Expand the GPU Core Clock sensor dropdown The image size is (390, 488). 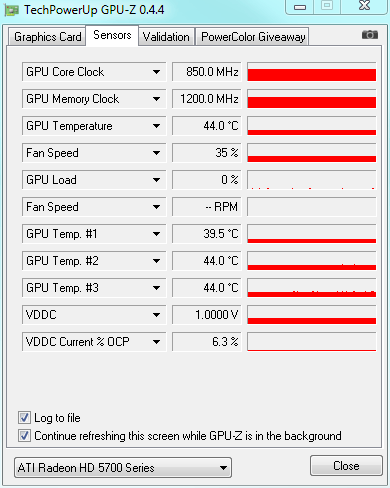pos(156,72)
